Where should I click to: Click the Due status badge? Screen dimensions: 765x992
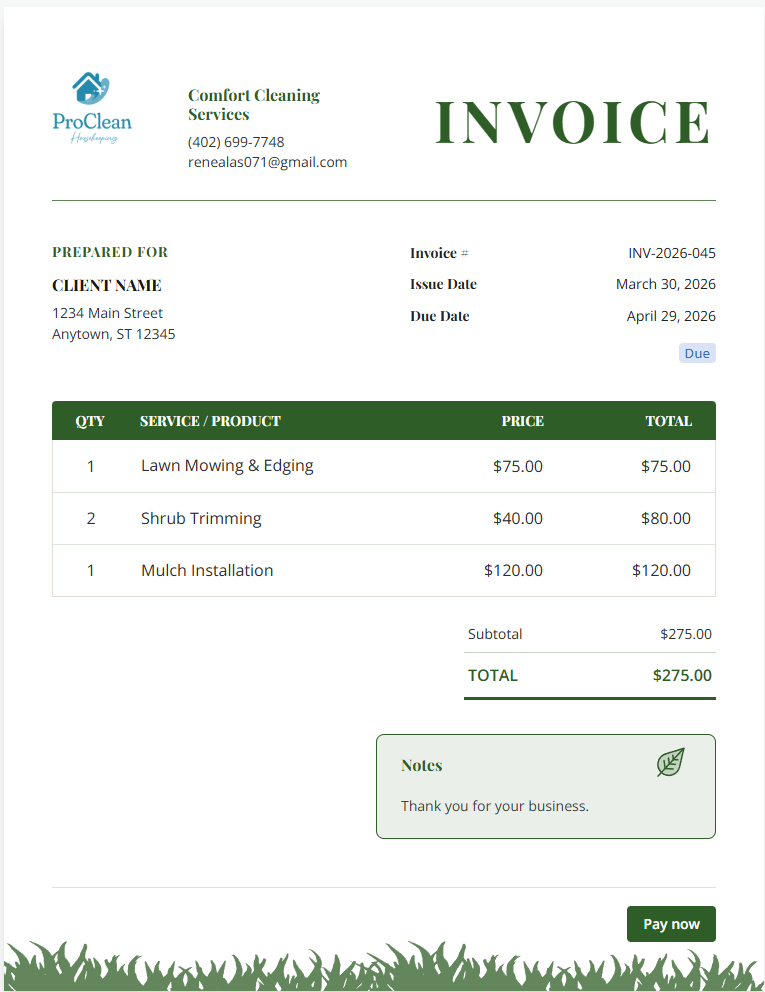tap(697, 353)
